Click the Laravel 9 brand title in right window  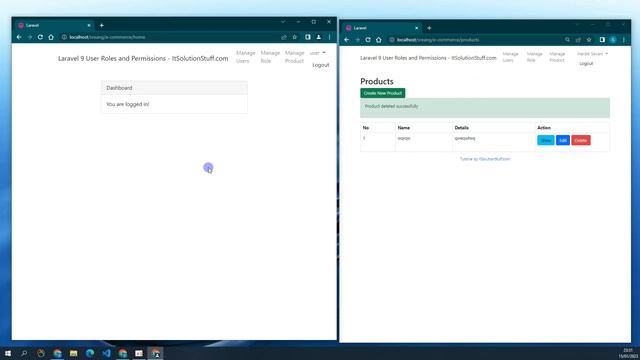pos(428,58)
